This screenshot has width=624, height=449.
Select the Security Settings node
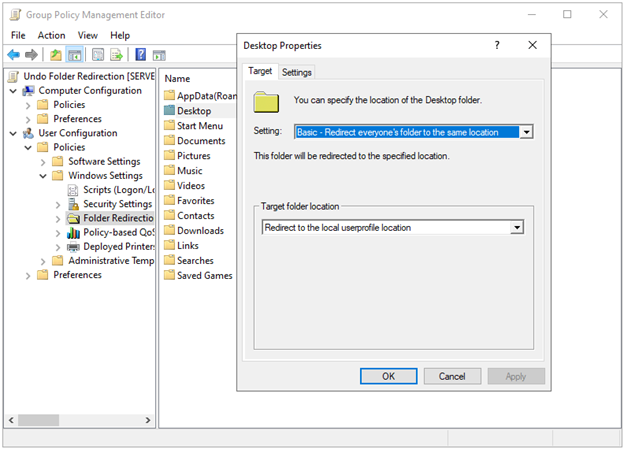tap(116, 204)
